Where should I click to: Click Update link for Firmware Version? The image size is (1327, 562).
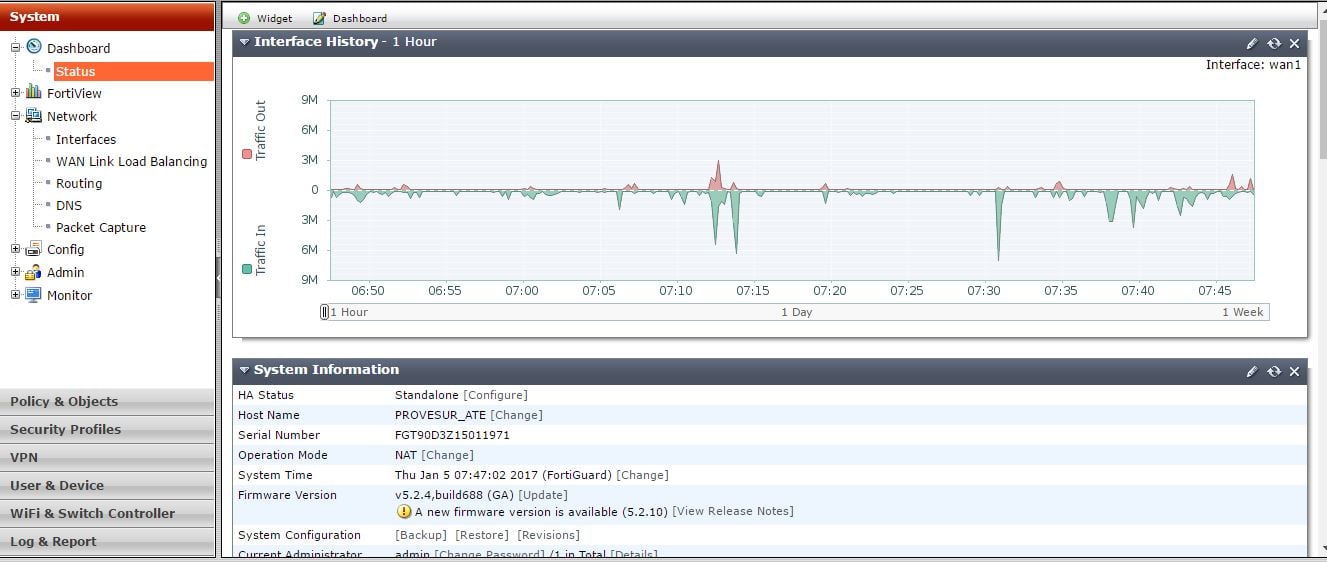pyautogui.click(x=543, y=495)
